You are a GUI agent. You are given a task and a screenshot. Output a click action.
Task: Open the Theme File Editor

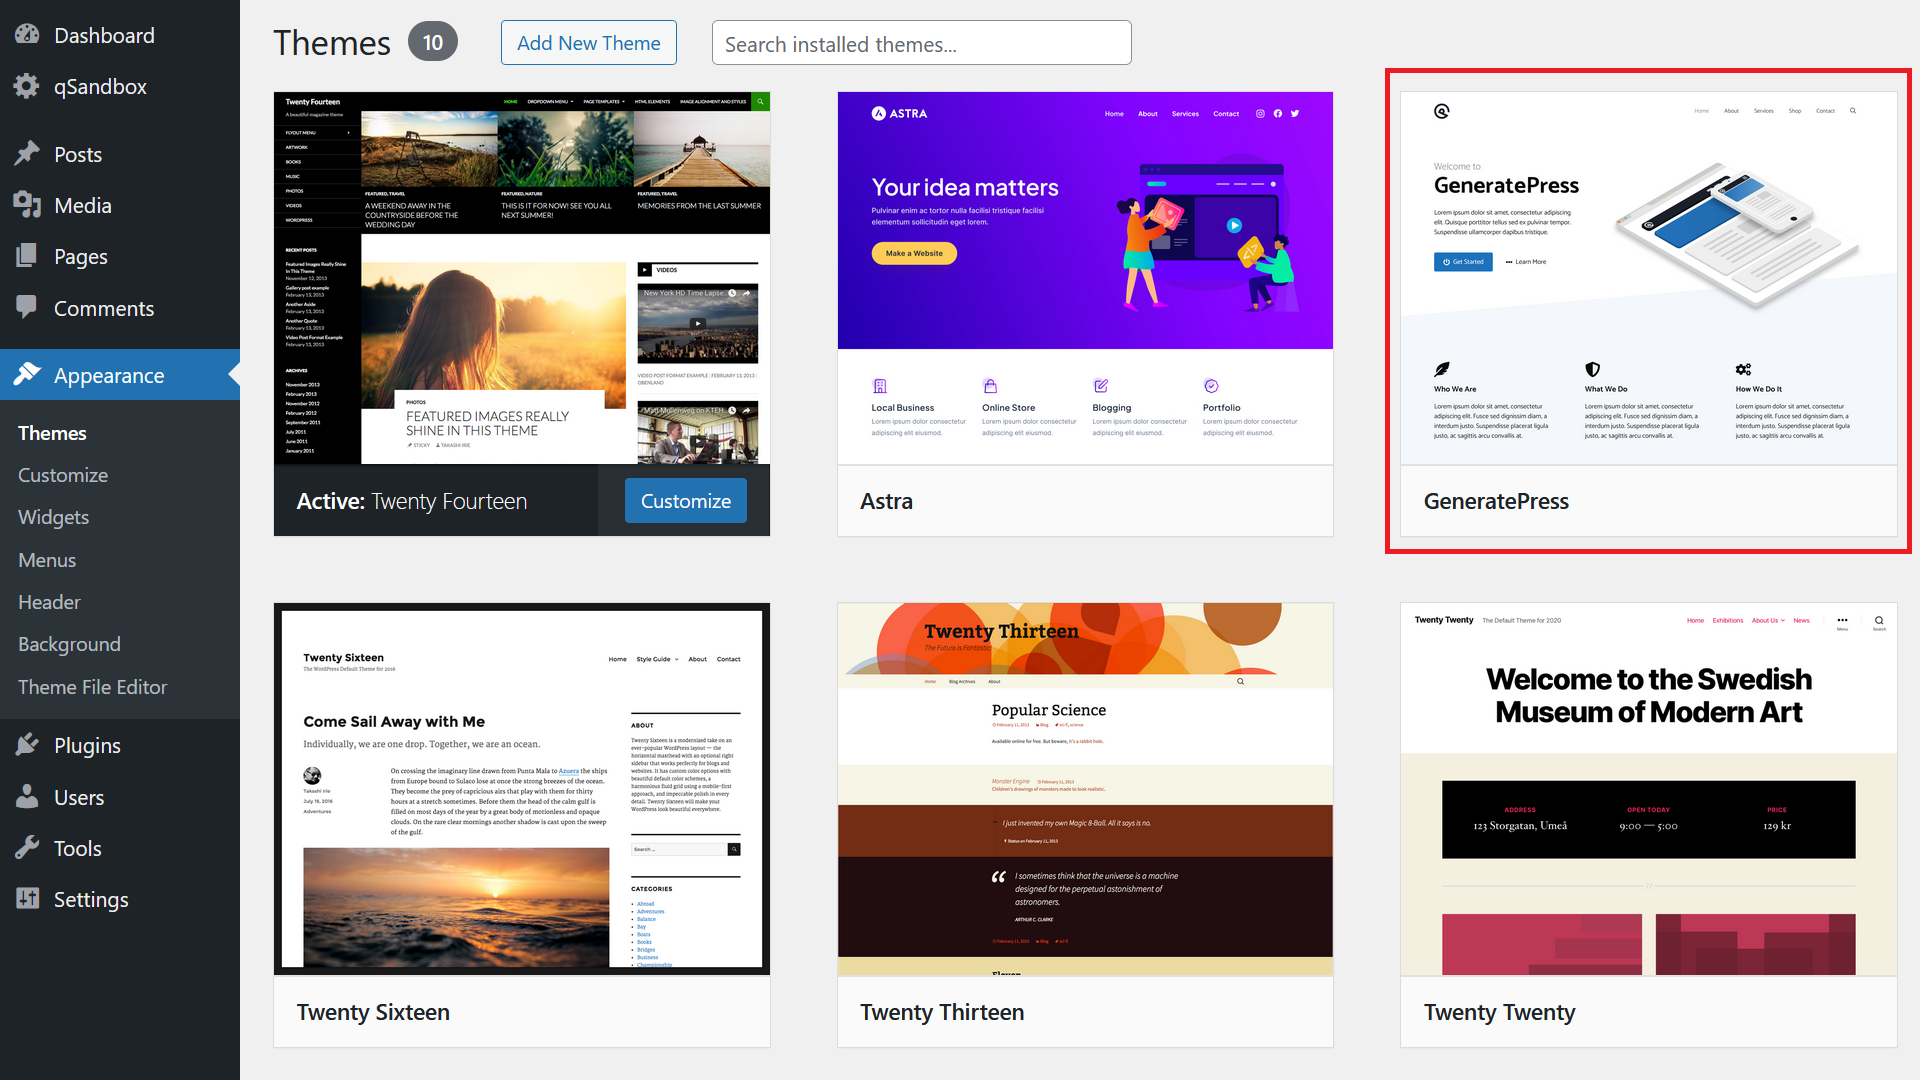(x=92, y=687)
